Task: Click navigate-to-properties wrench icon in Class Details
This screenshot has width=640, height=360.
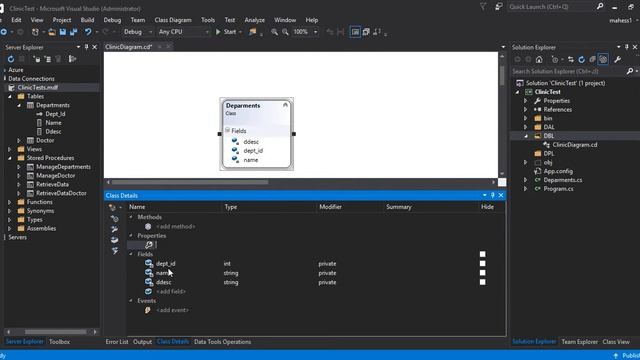Action: 114,229
